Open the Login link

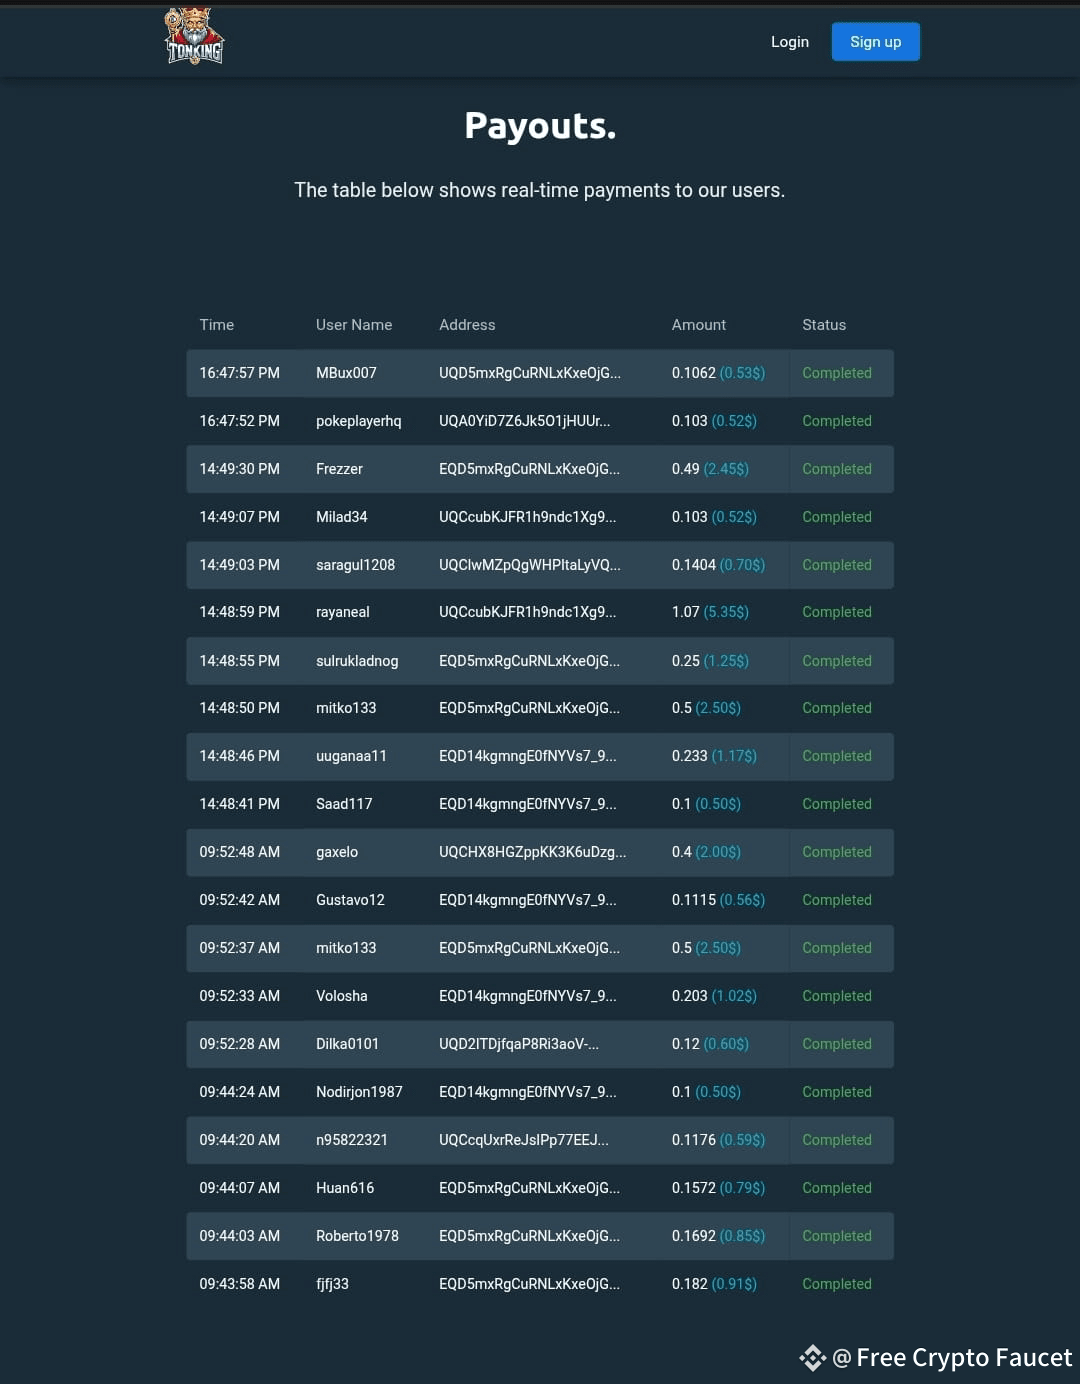(789, 42)
